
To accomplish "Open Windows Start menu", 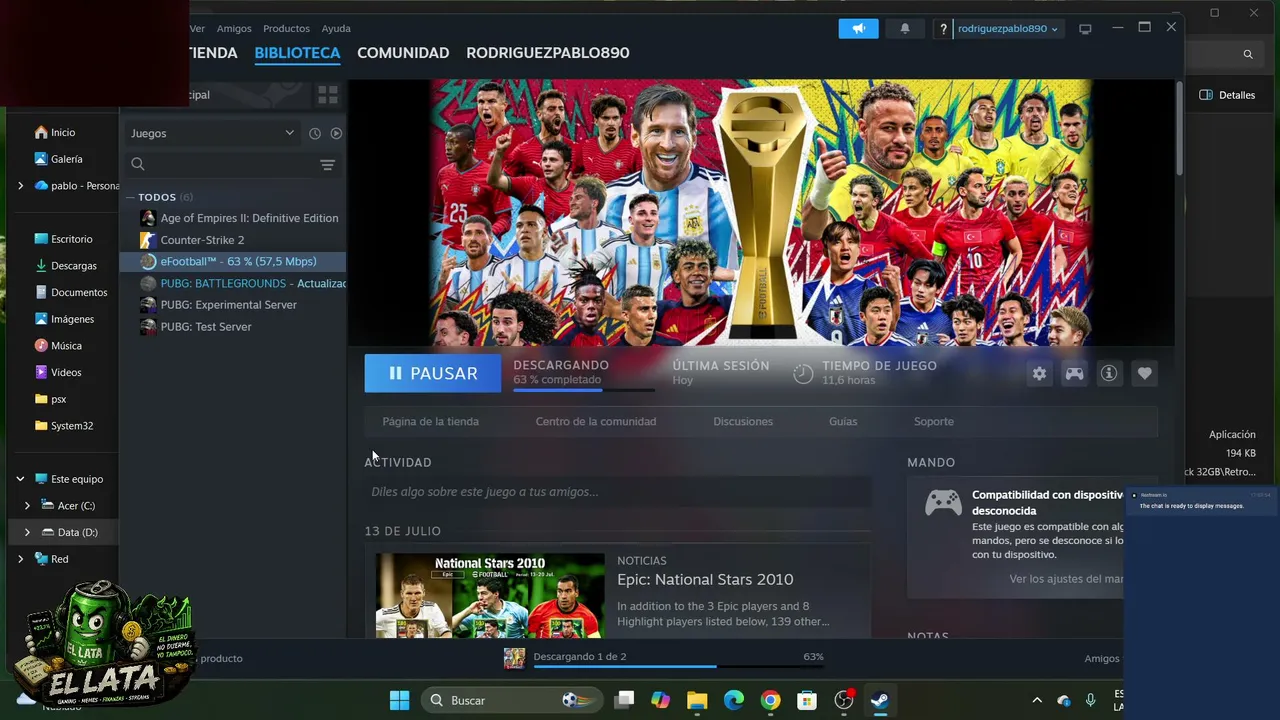I will point(399,700).
